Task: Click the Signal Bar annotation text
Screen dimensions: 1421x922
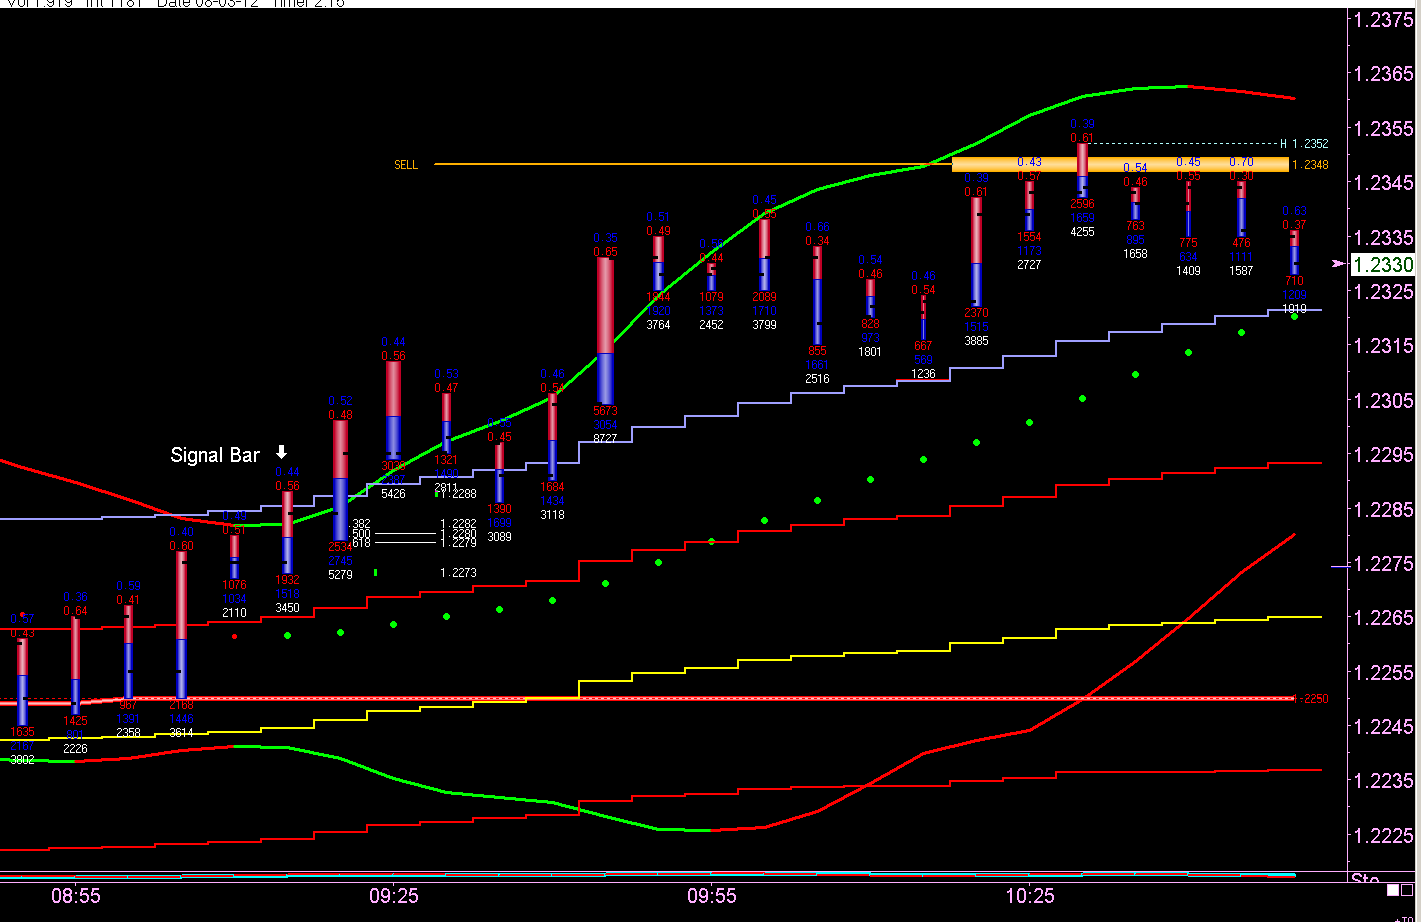Action: point(215,455)
